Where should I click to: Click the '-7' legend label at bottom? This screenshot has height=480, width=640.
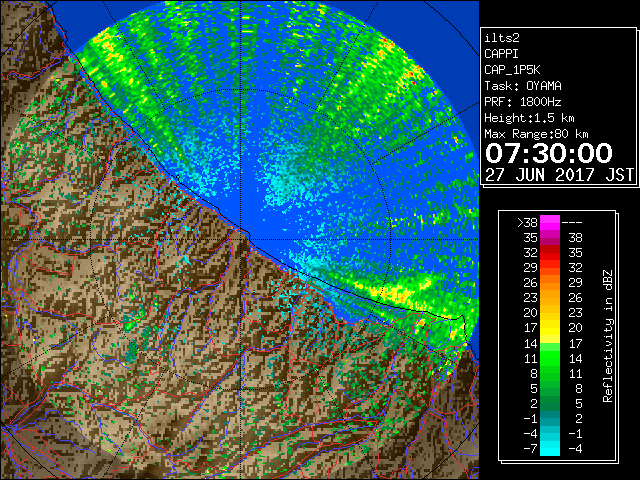click(530, 448)
